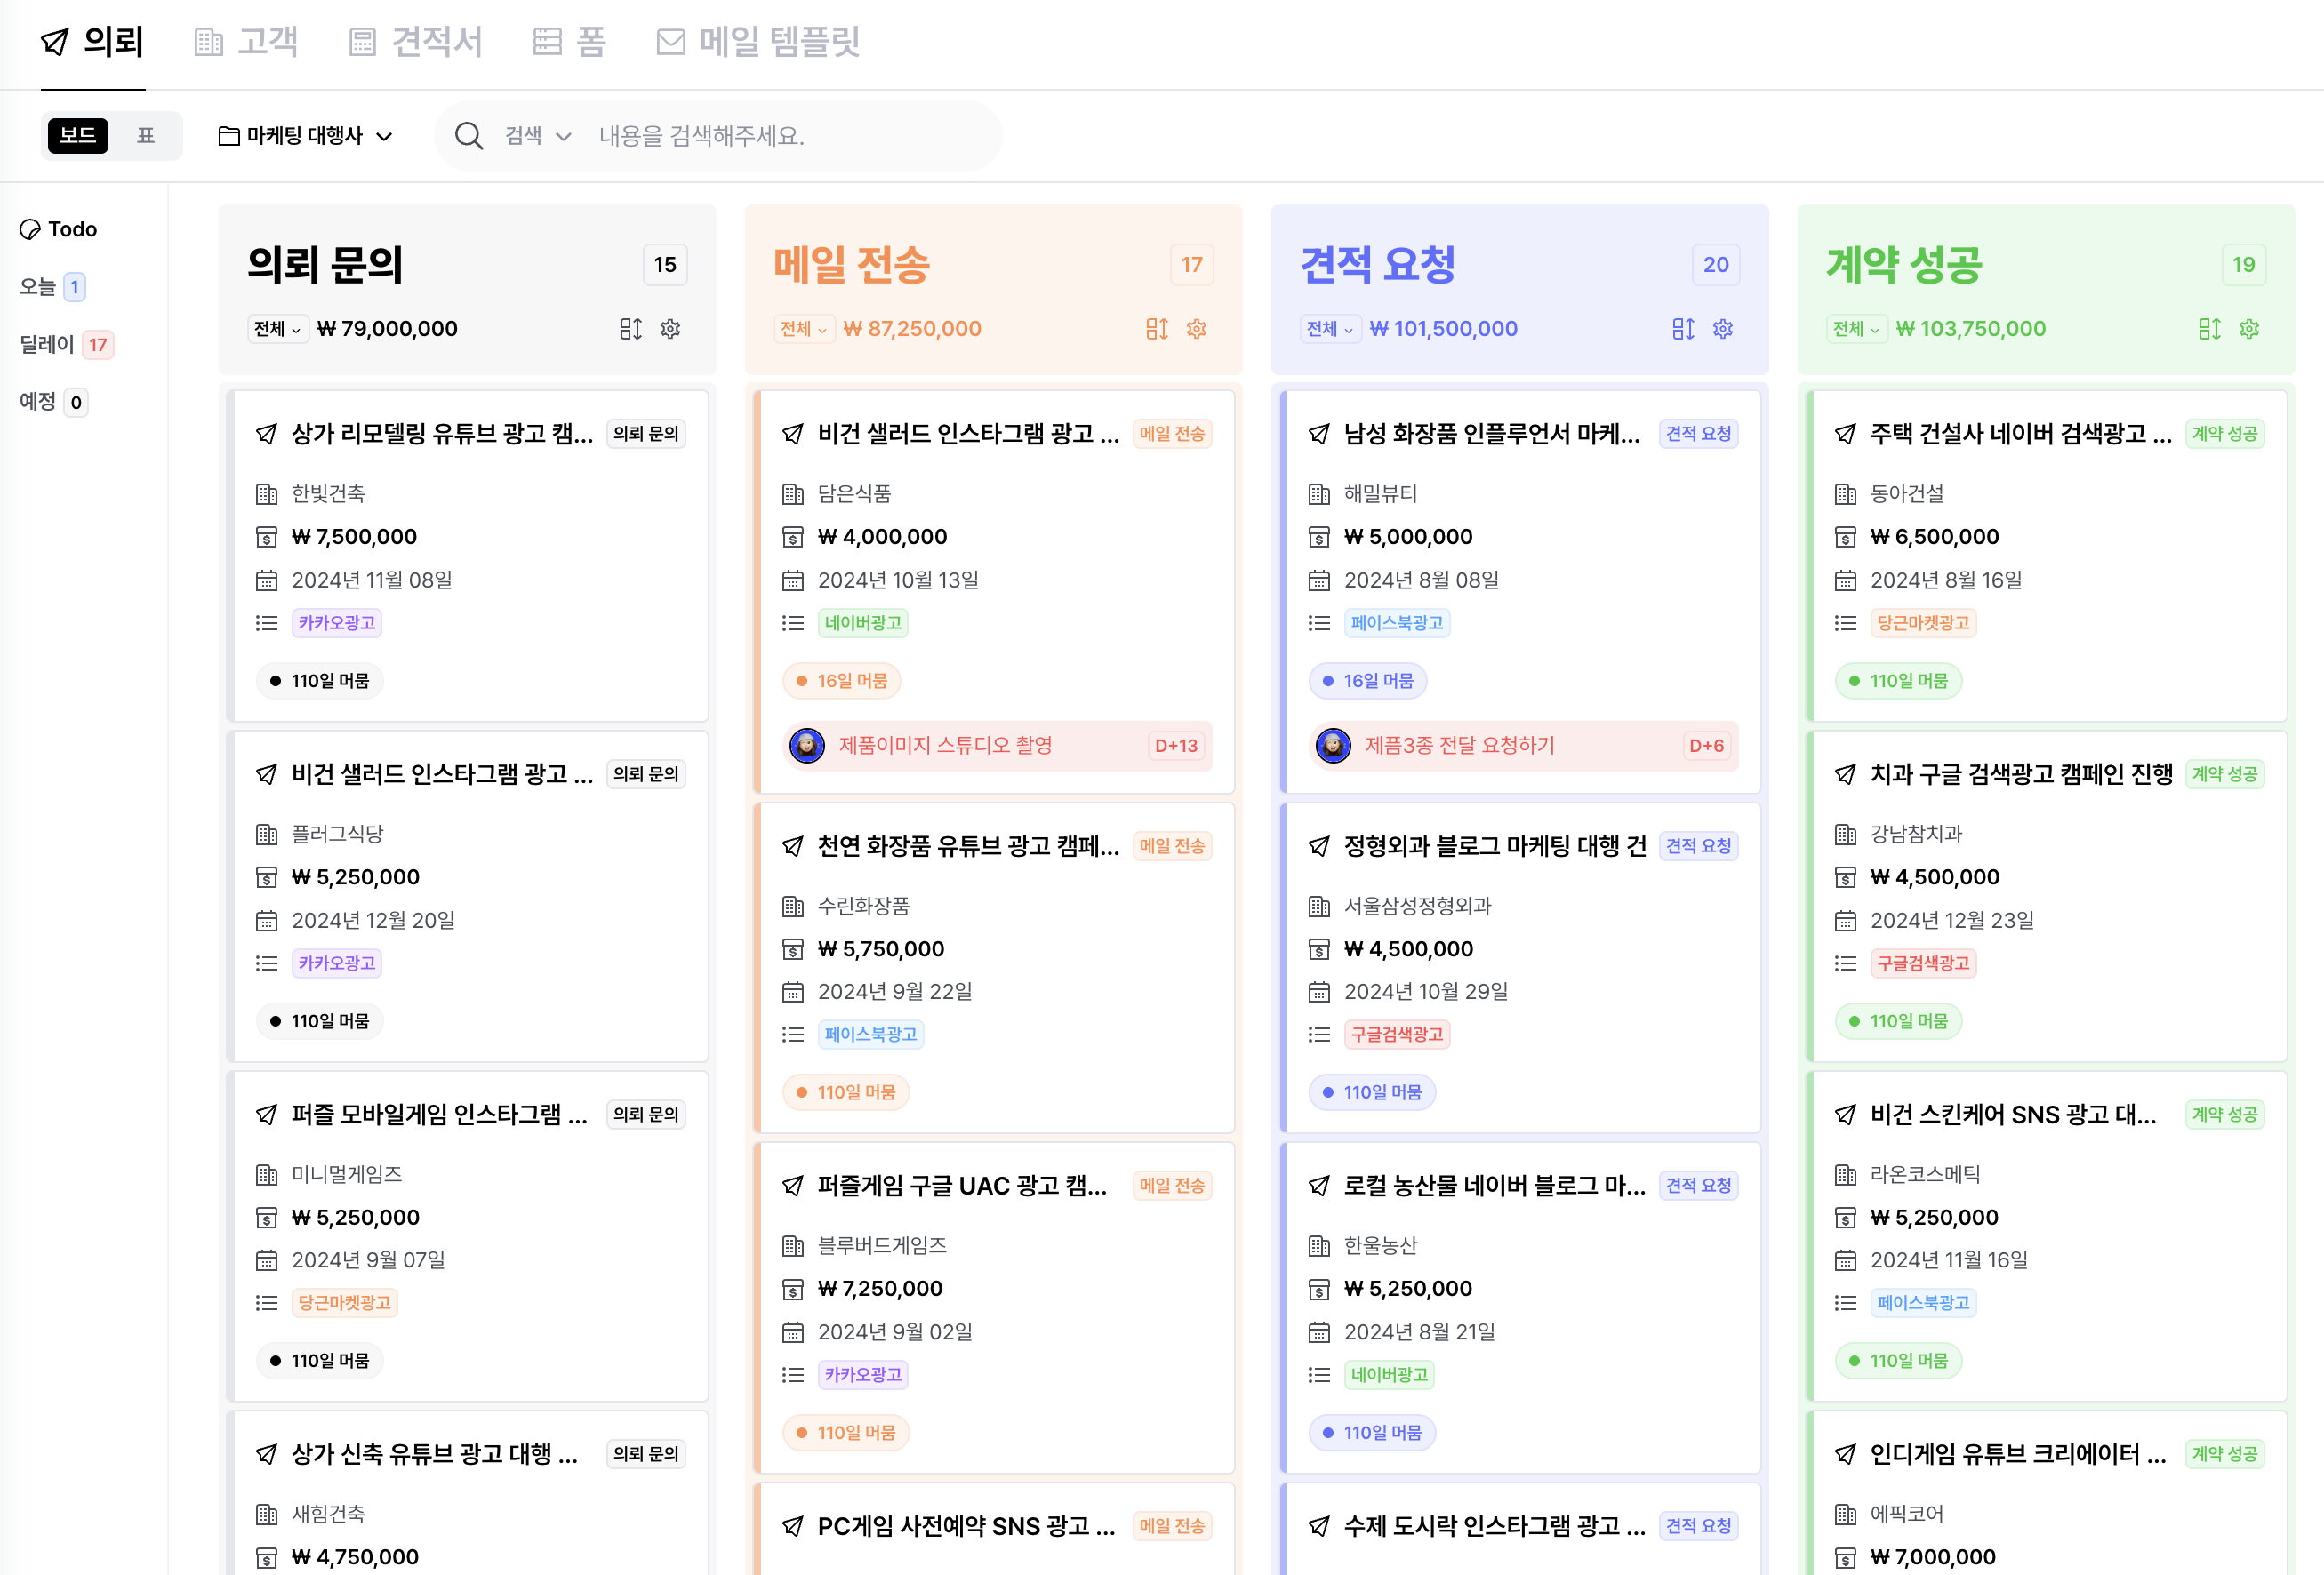Open settings gear in 계약 성공 column
Viewport: 2324px width, 1575px height.
(2249, 329)
